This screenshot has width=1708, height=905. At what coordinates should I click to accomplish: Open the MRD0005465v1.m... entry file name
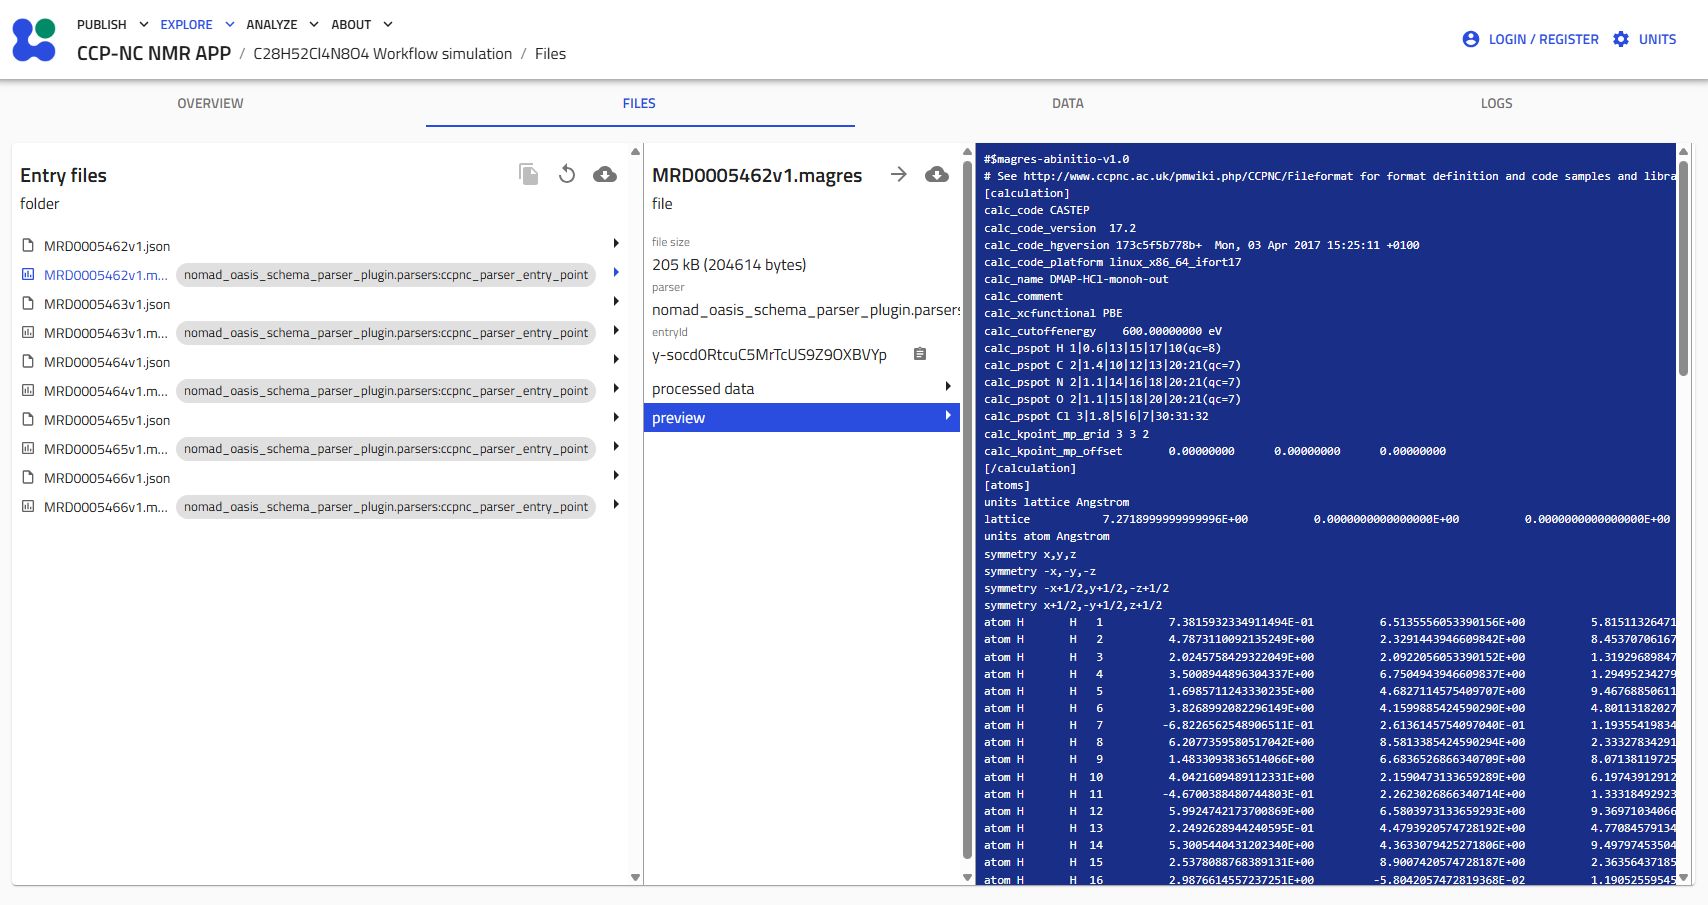pos(106,449)
